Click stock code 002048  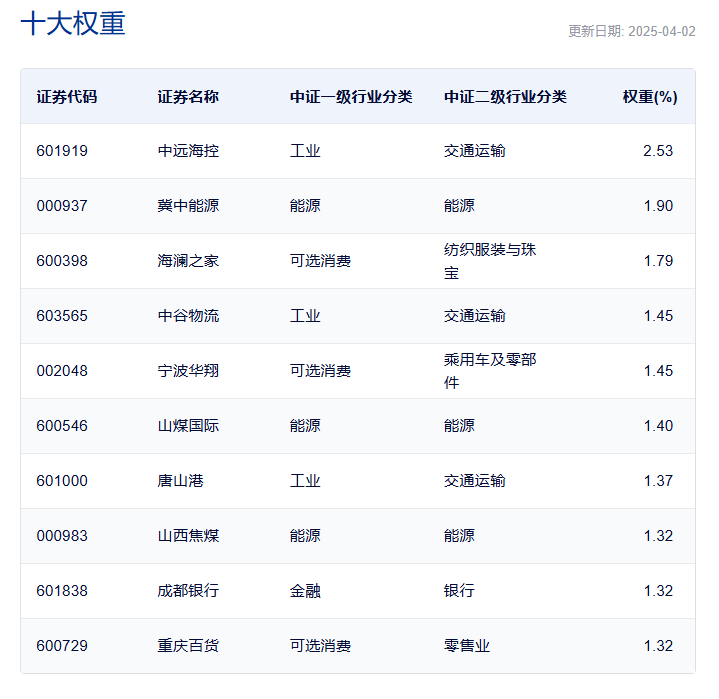(x=62, y=371)
